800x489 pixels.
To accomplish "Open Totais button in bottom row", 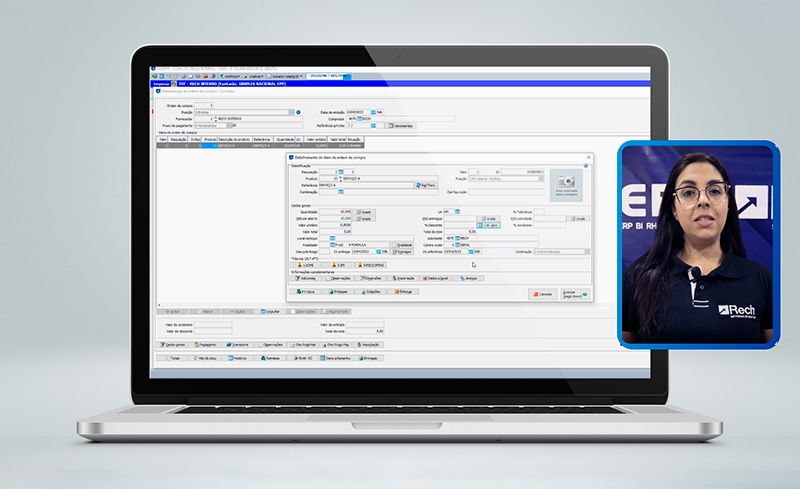I will (173, 358).
